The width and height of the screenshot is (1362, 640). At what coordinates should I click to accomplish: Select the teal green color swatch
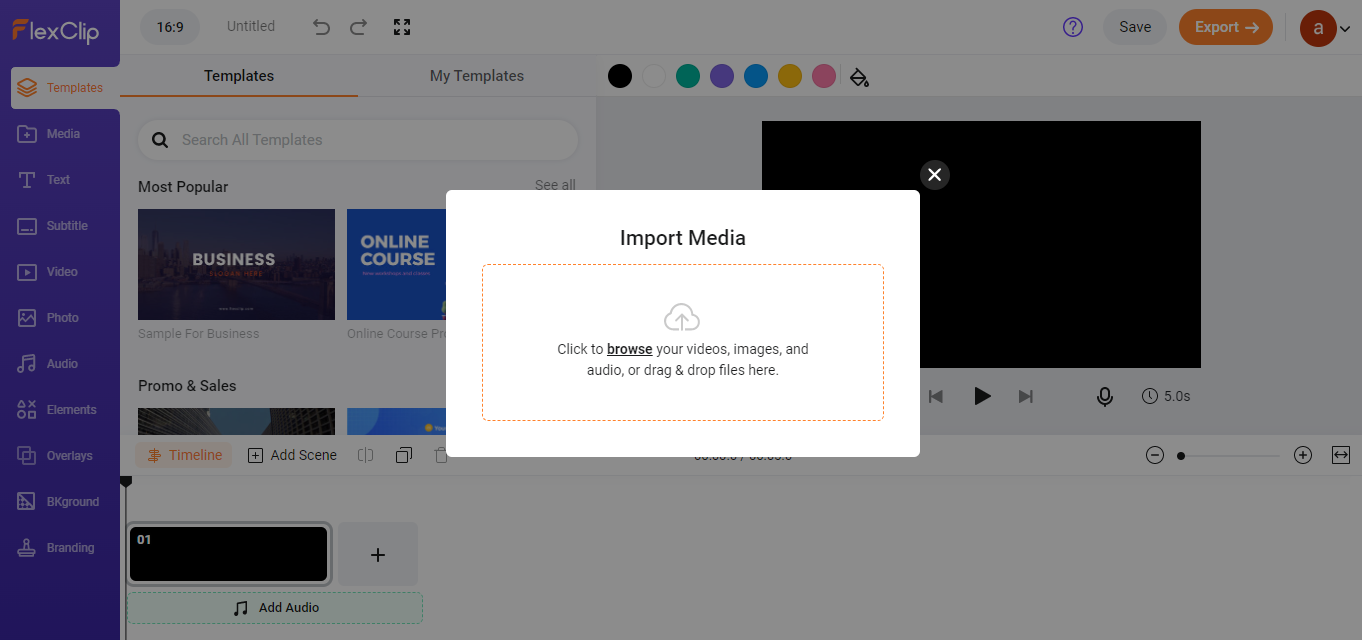(x=688, y=76)
